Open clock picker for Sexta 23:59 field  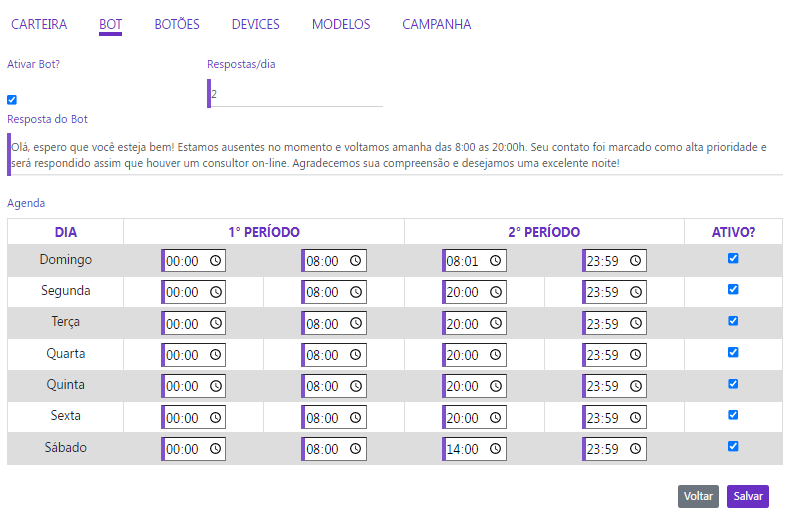pos(636,418)
